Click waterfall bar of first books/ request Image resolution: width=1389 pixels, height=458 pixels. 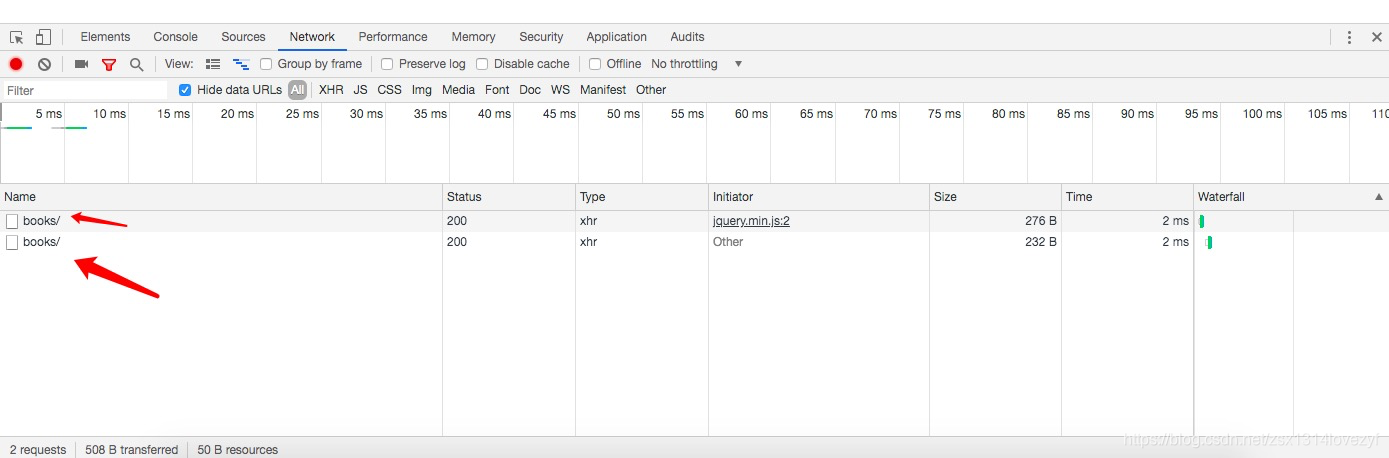click(1201, 221)
